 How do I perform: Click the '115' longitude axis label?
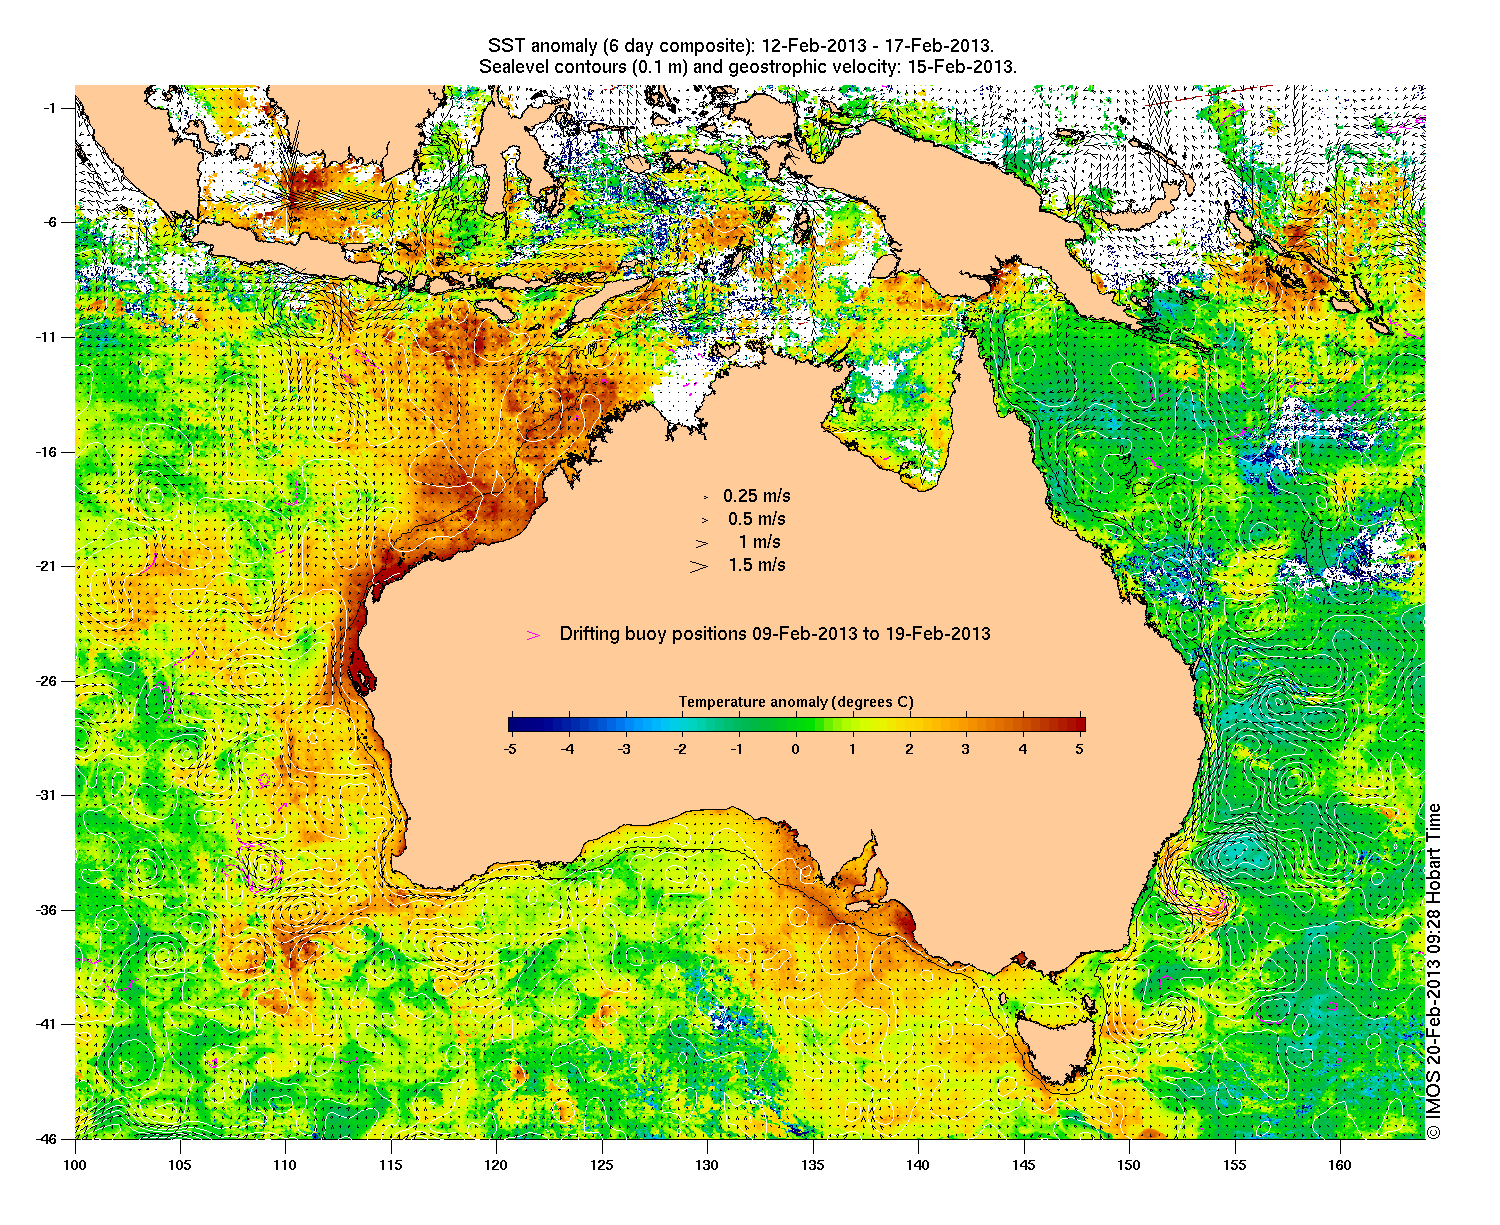pos(391,1165)
